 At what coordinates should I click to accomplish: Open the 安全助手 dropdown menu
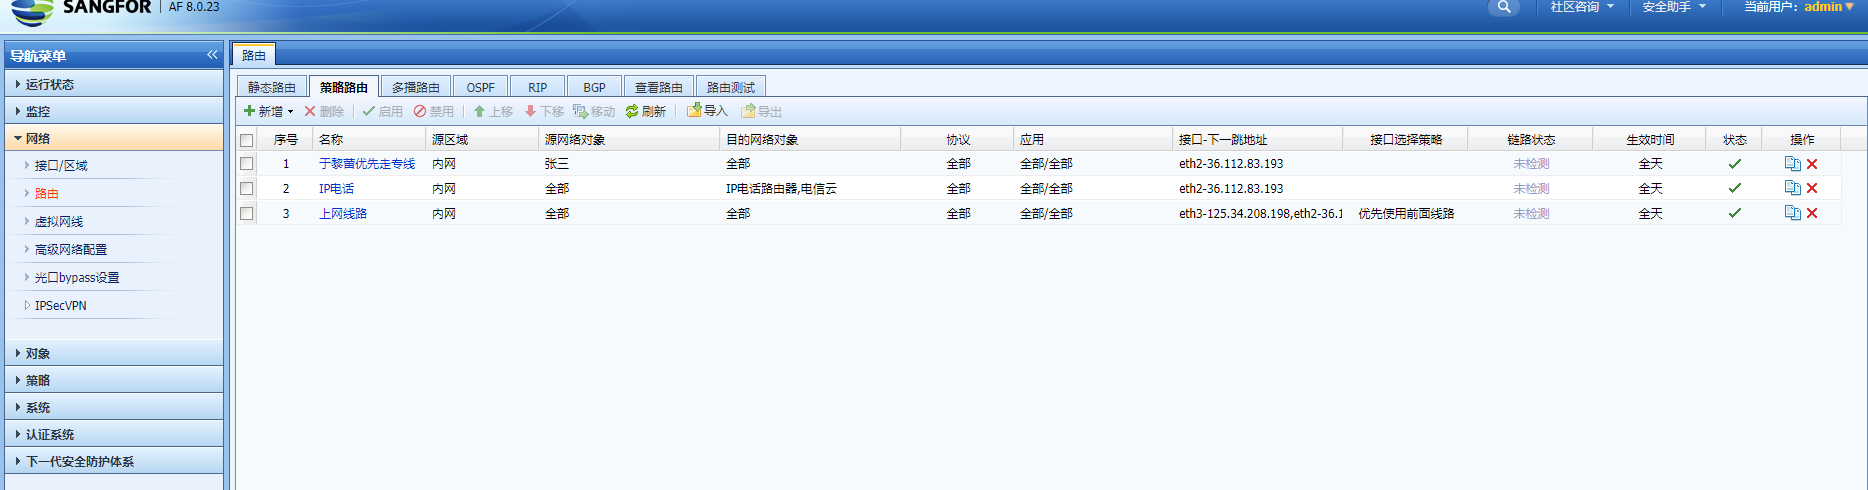(x=1674, y=6)
